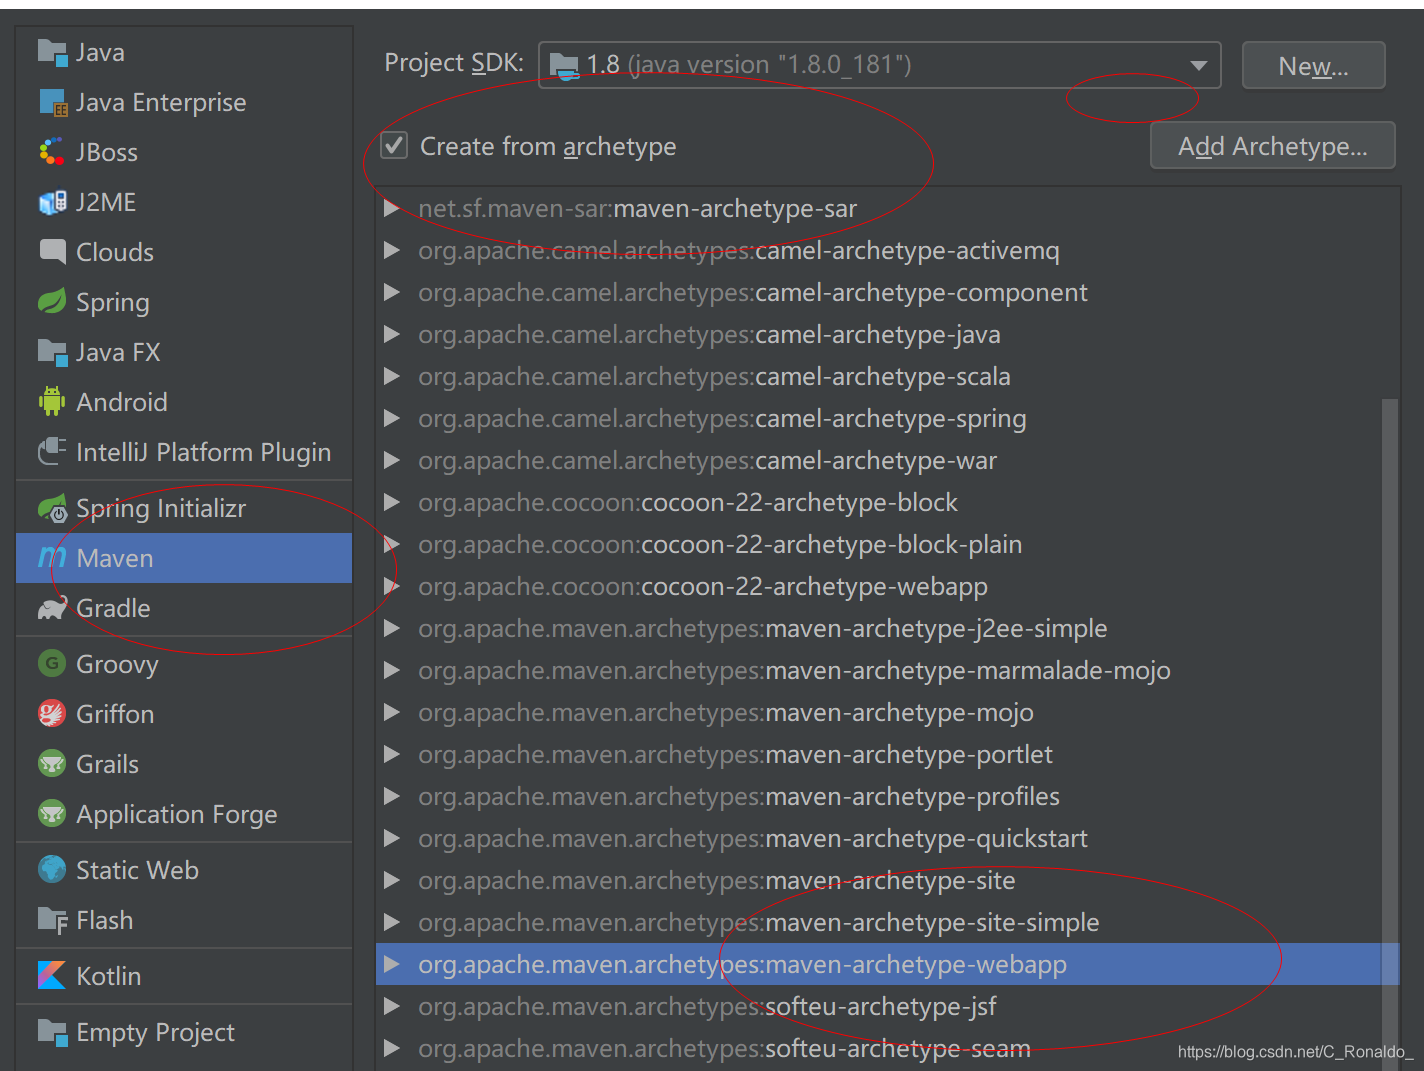
Task: Click the Flash folder icon
Action: coord(52,920)
